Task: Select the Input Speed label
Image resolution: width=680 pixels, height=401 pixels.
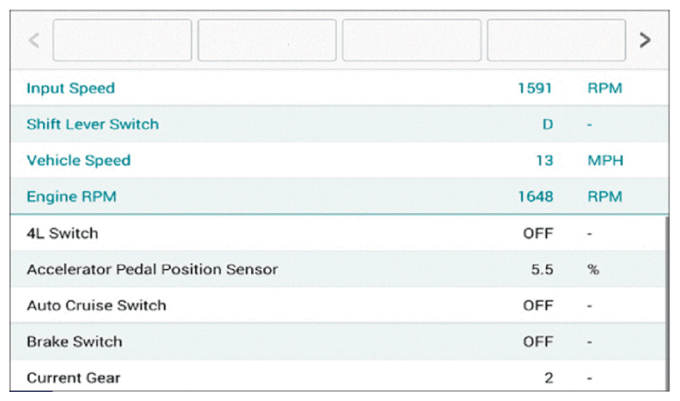Action: [x=70, y=88]
